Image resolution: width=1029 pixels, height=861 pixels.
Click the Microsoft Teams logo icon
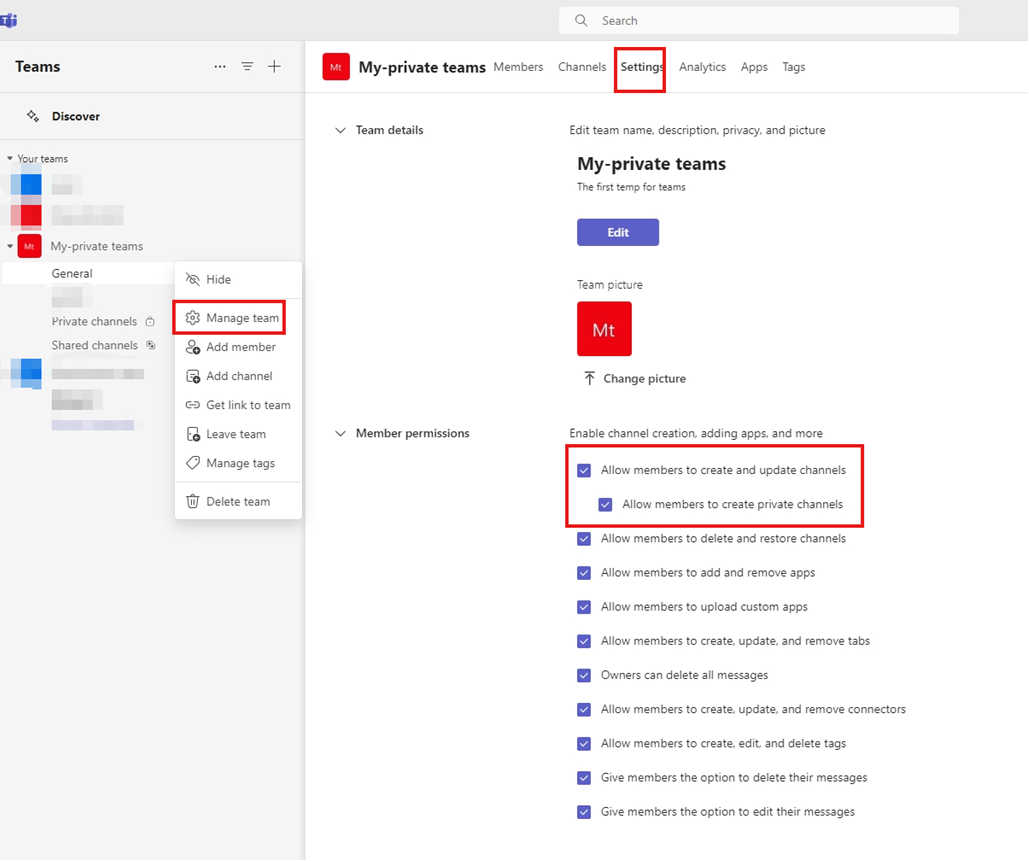click(9, 20)
